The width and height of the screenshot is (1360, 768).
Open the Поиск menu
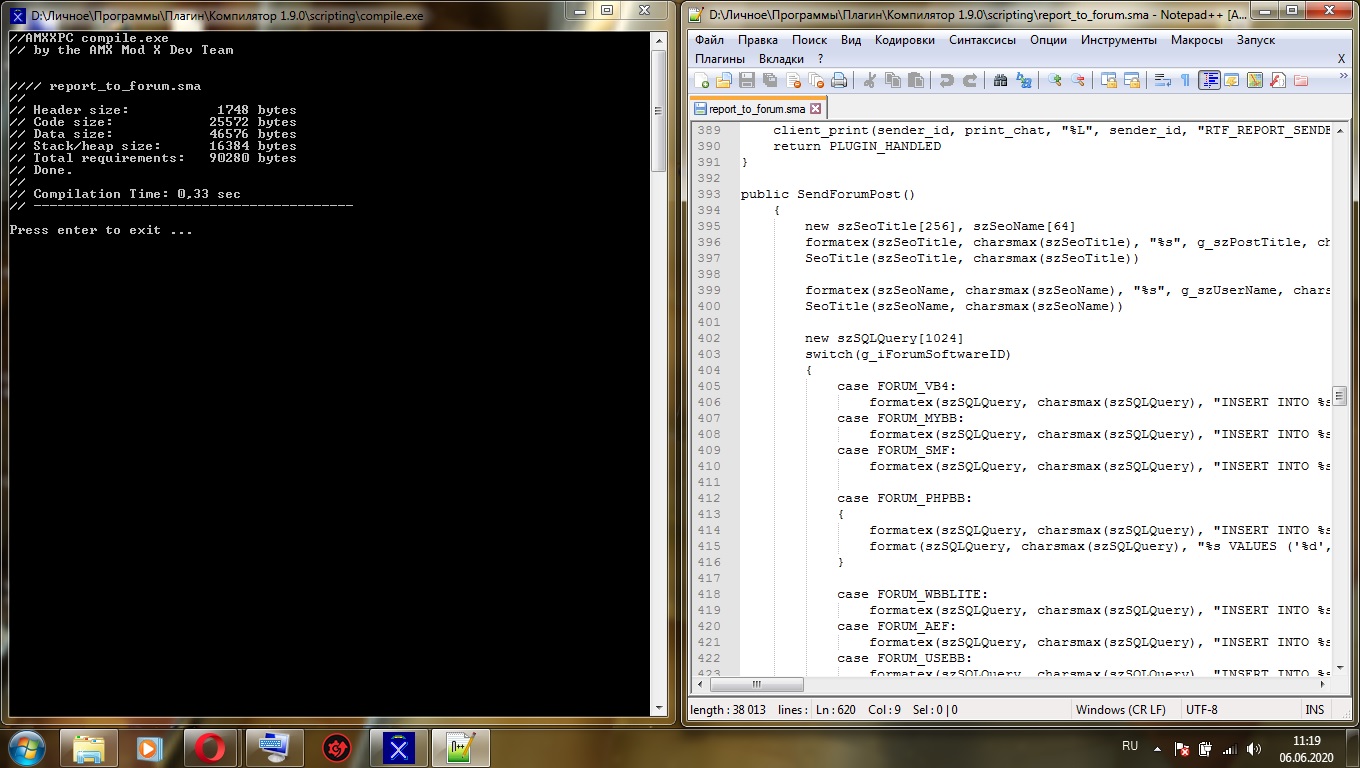809,40
